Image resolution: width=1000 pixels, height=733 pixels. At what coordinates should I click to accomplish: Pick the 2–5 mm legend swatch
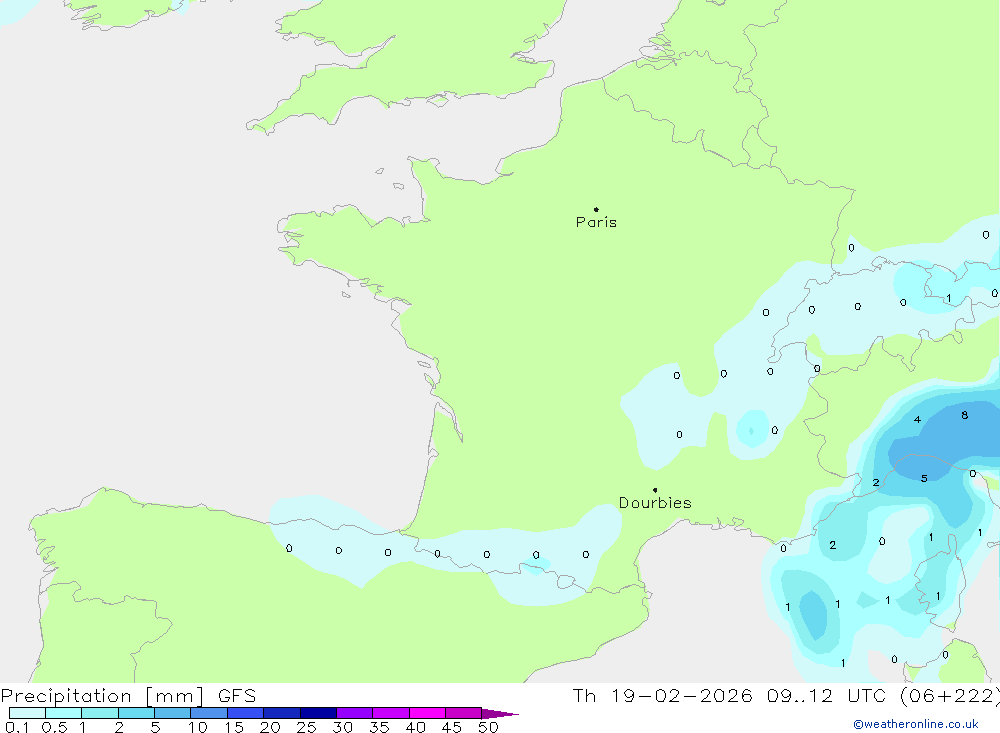[x=136, y=713]
